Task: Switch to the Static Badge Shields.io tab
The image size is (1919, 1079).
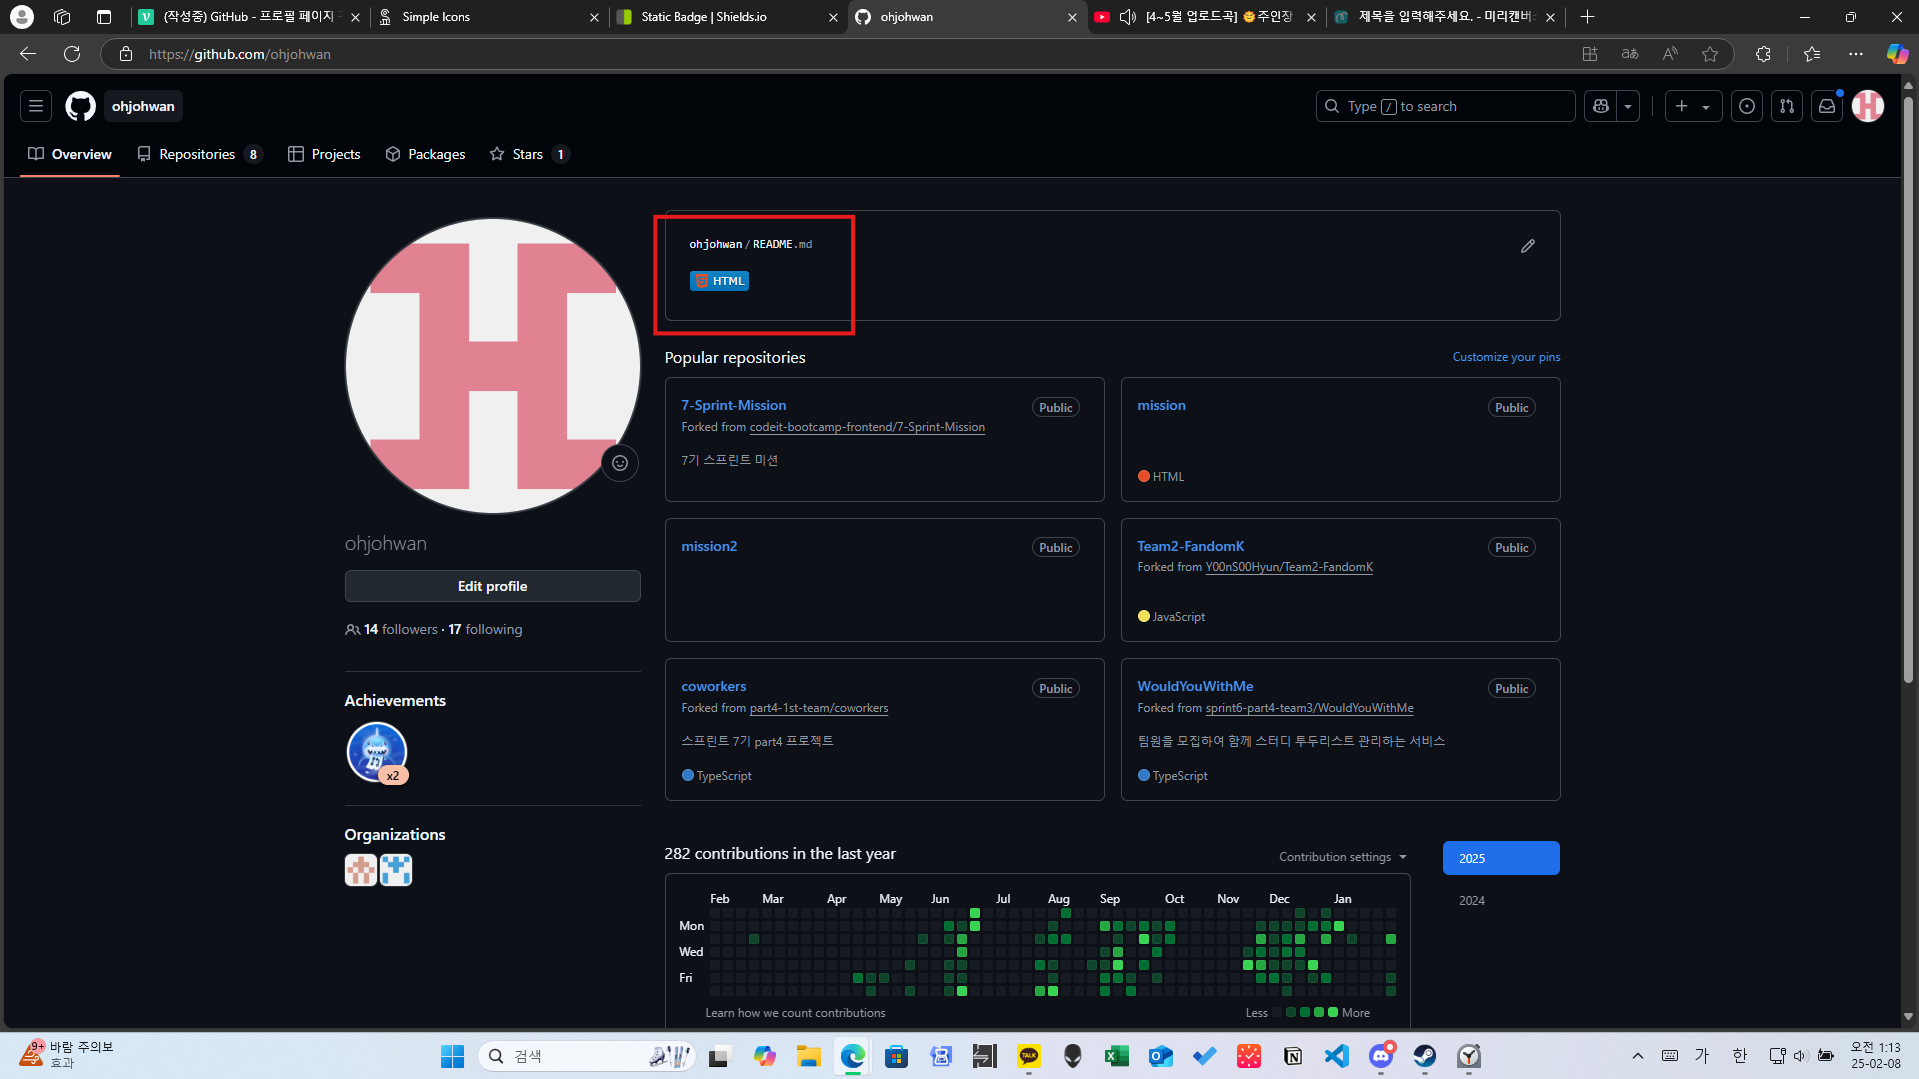Action: pyautogui.click(x=729, y=17)
